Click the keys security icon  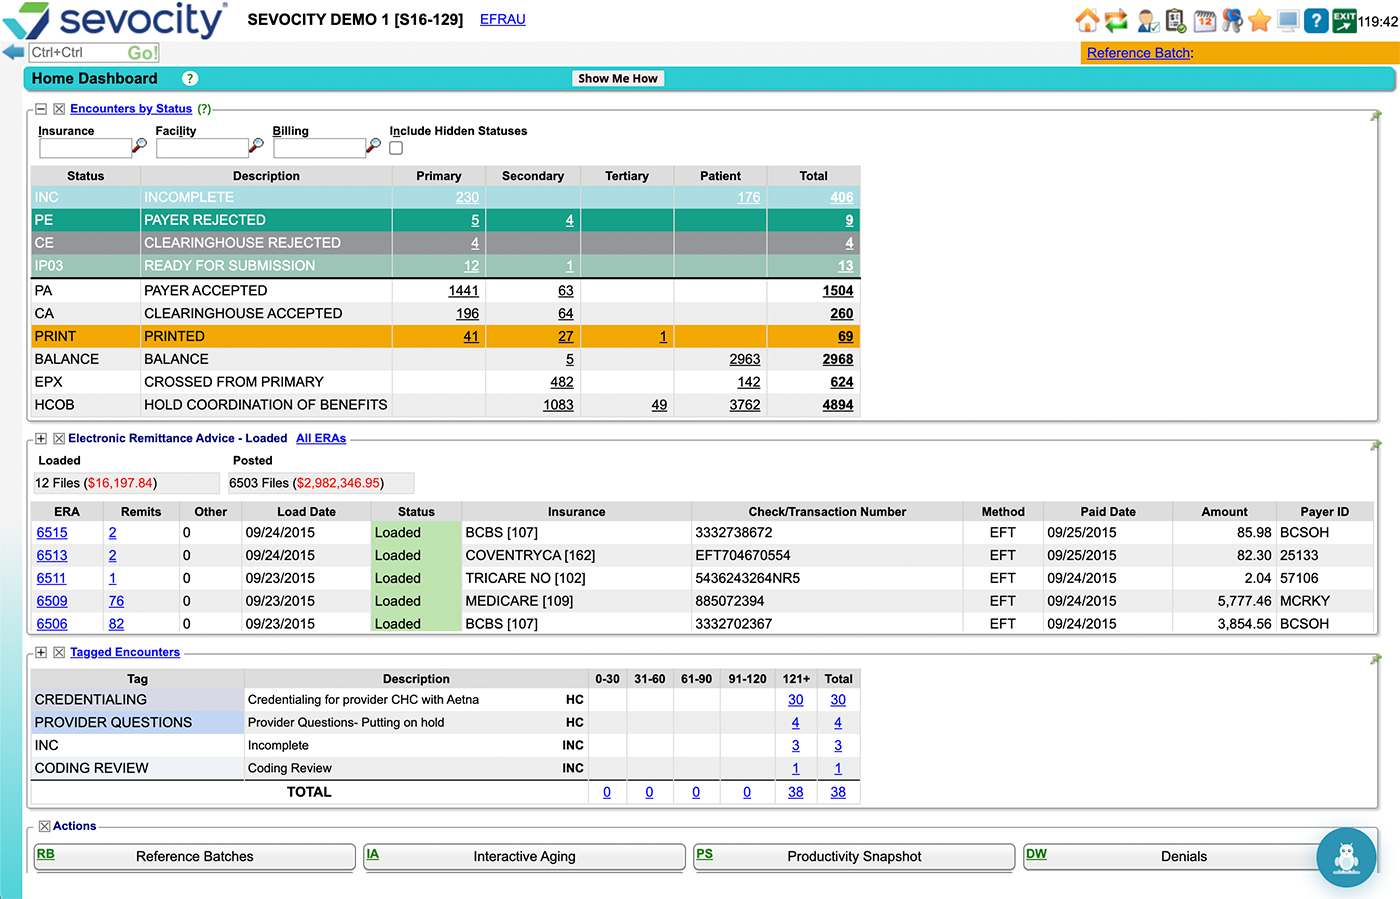1232,20
